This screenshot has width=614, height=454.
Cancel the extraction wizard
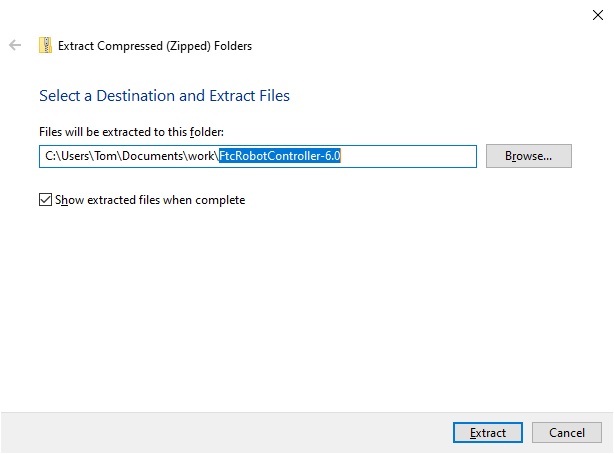click(566, 433)
